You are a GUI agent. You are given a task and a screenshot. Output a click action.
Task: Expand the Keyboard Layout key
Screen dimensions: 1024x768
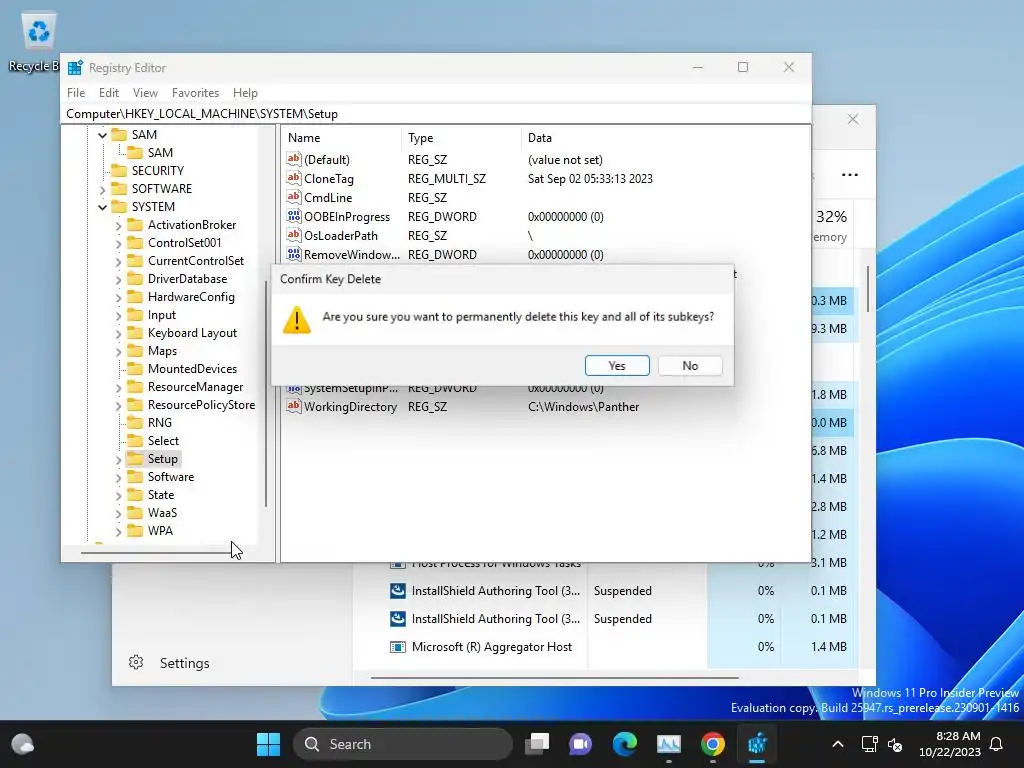tap(118, 334)
